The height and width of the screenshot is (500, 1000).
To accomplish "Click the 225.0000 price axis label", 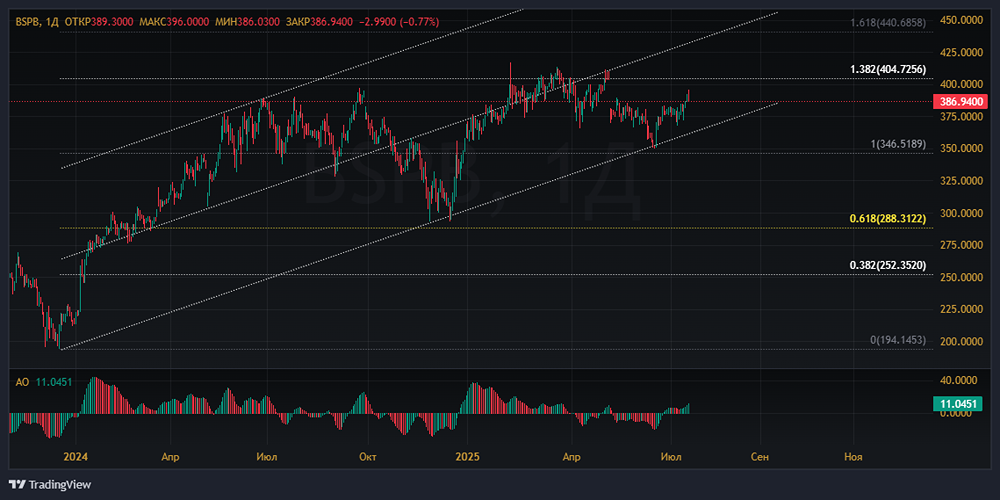I will pyautogui.click(x=960, y=309).
